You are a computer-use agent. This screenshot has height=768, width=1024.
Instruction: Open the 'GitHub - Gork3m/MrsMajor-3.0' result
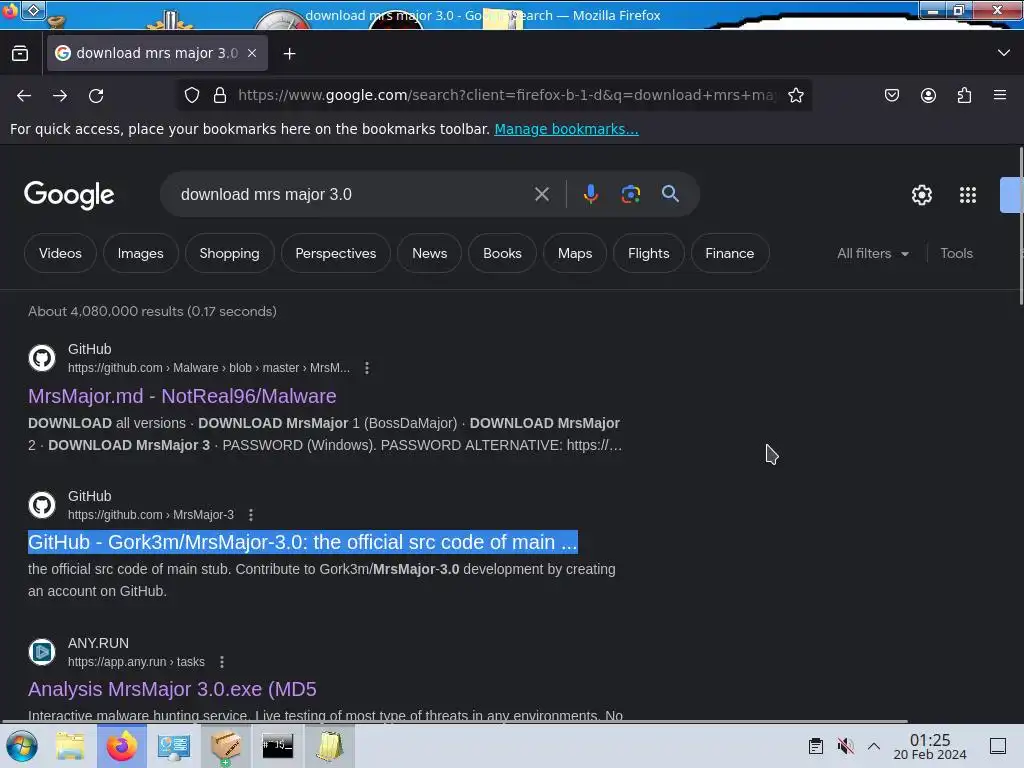302,542
